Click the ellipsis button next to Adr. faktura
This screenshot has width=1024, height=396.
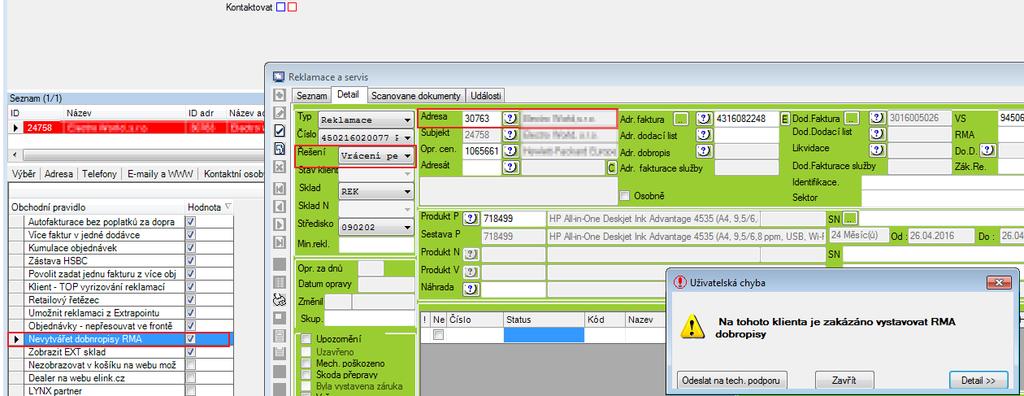click(x=681, y=119)
